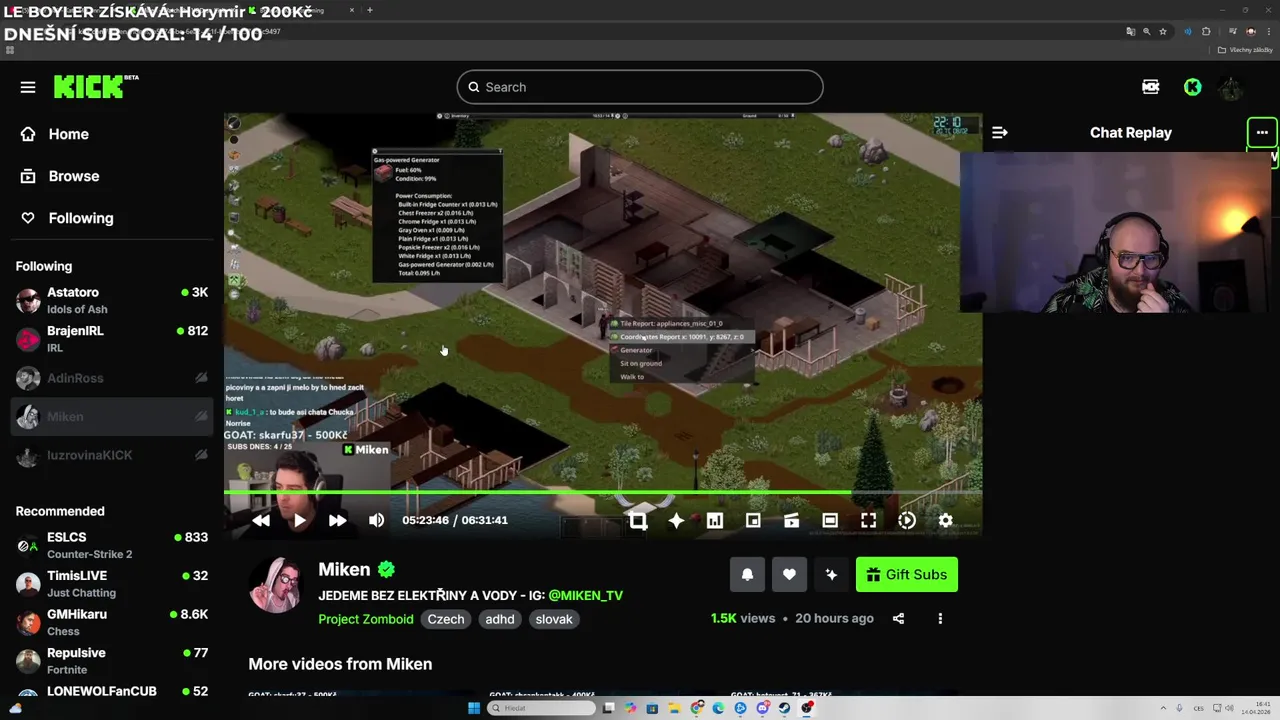Open BrajenIRL's channel in Following
Viewport: 1280px width, 720px height.
(112, 339)
